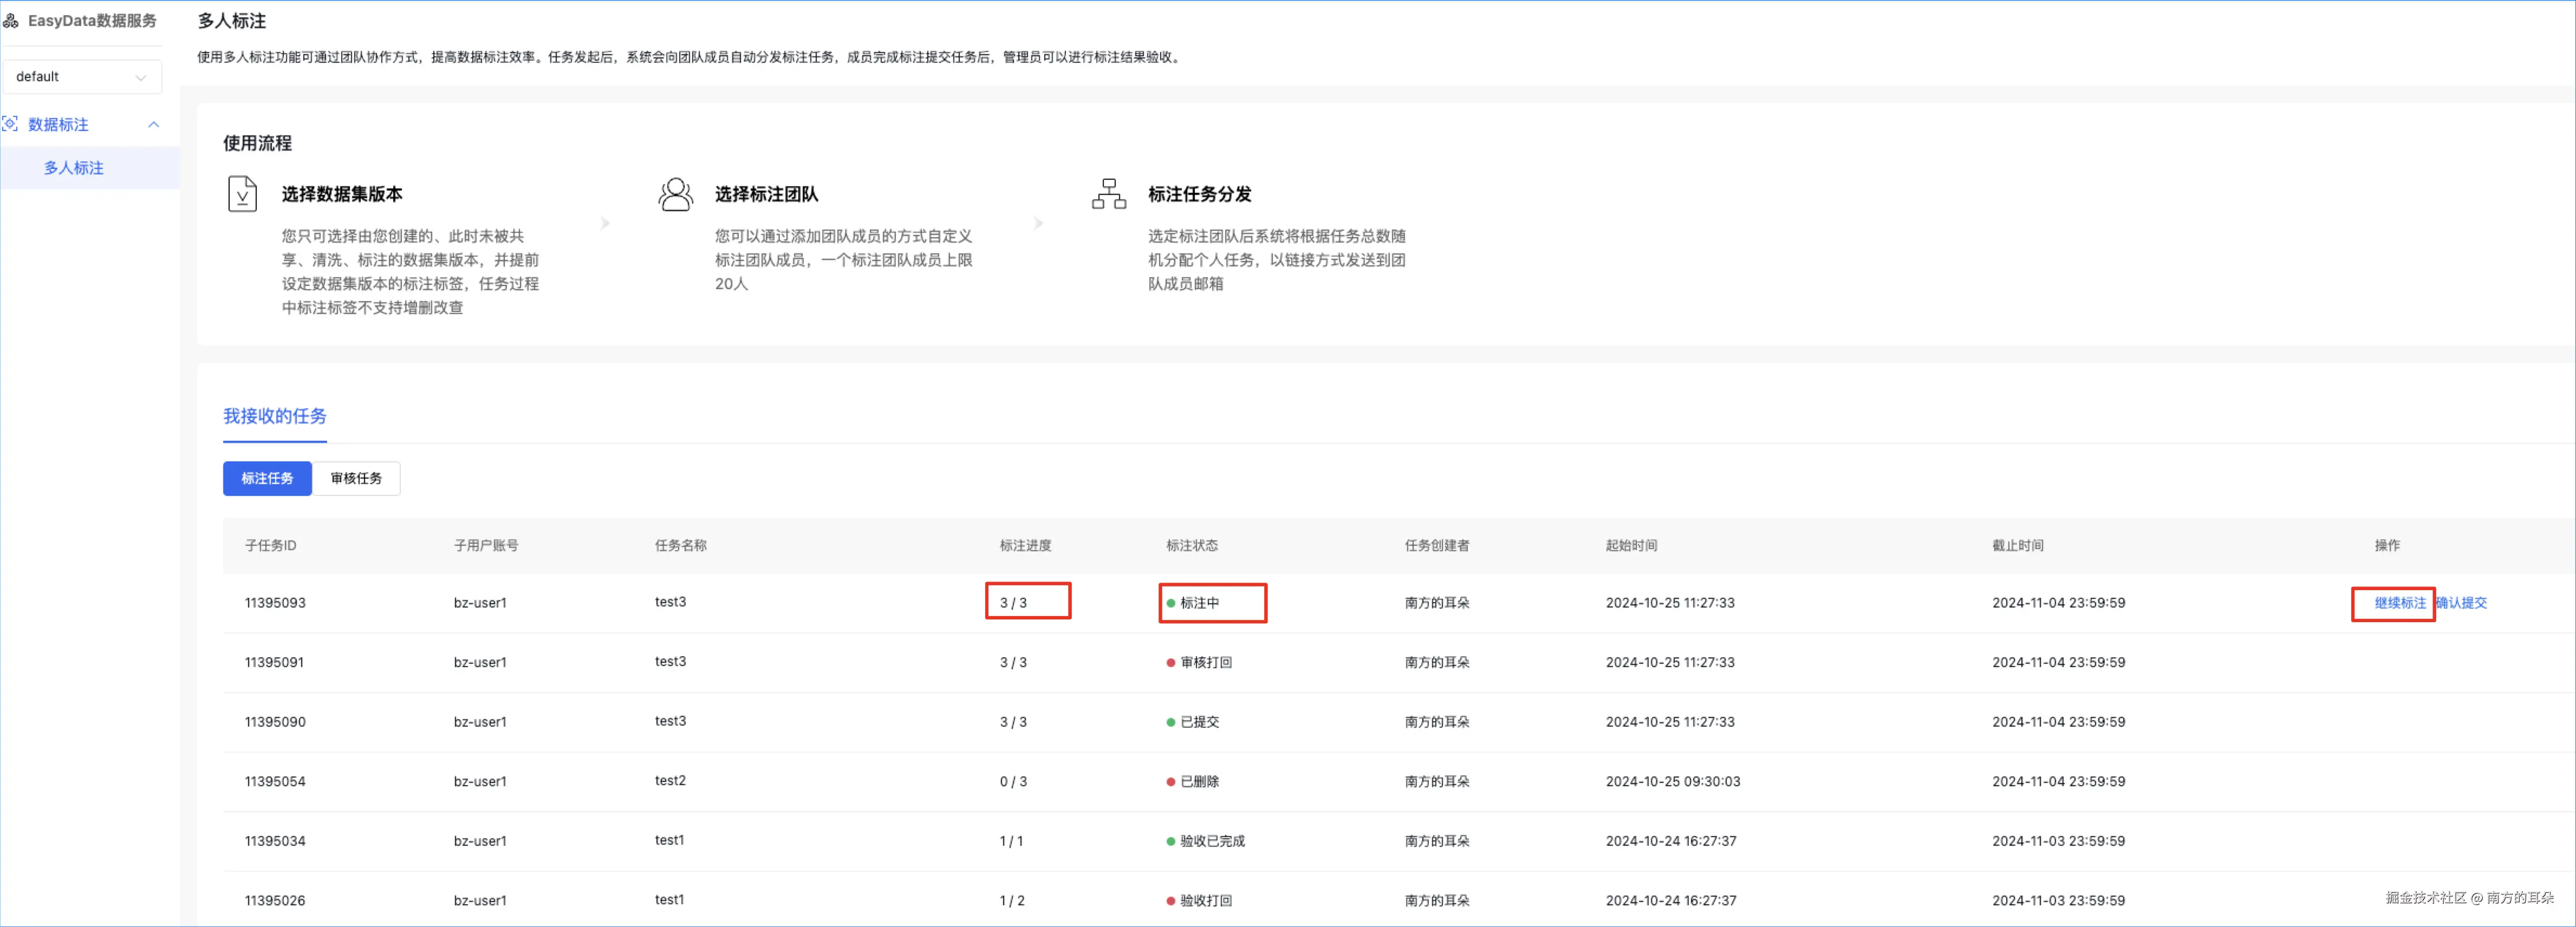Click the EasyData logo icon

tap(11, 21)
